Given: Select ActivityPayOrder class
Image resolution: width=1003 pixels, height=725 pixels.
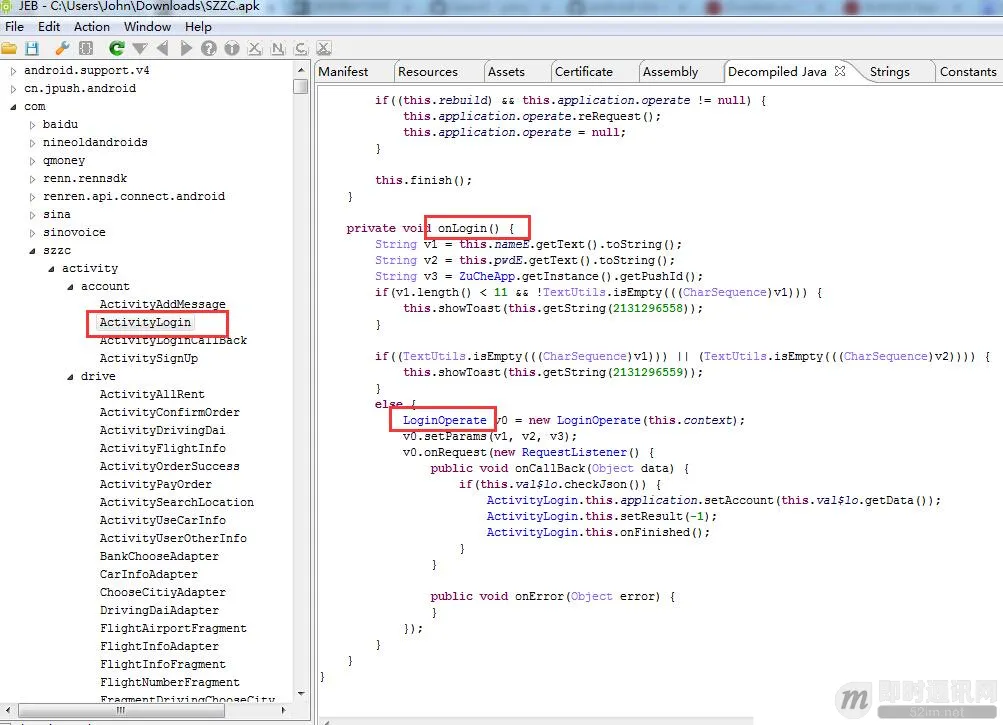Looking at the screenshot, I should (155, 484).
